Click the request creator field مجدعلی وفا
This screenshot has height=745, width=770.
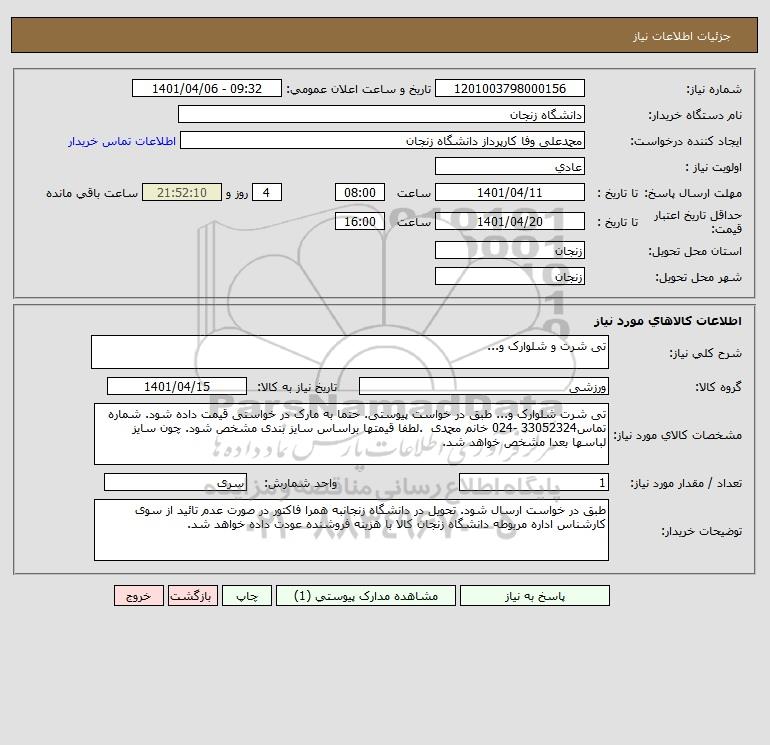tap(382, 141)
